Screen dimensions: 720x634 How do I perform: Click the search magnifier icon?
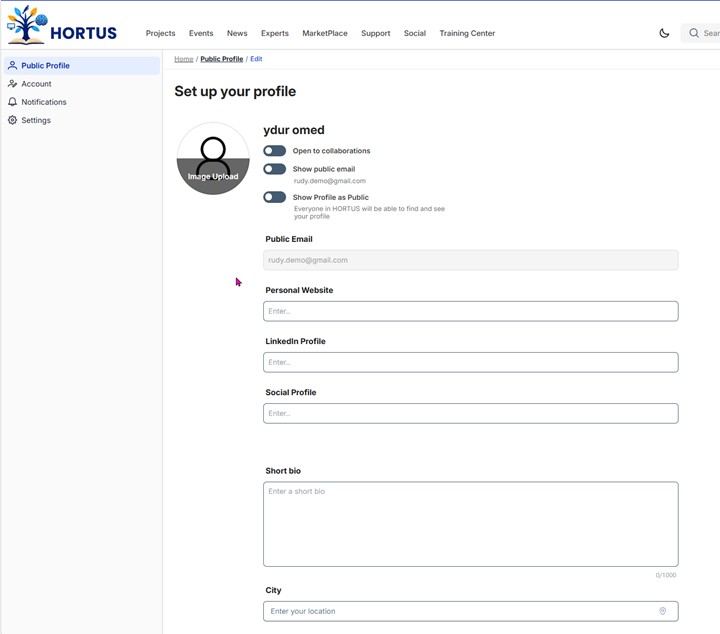(694, 33)
